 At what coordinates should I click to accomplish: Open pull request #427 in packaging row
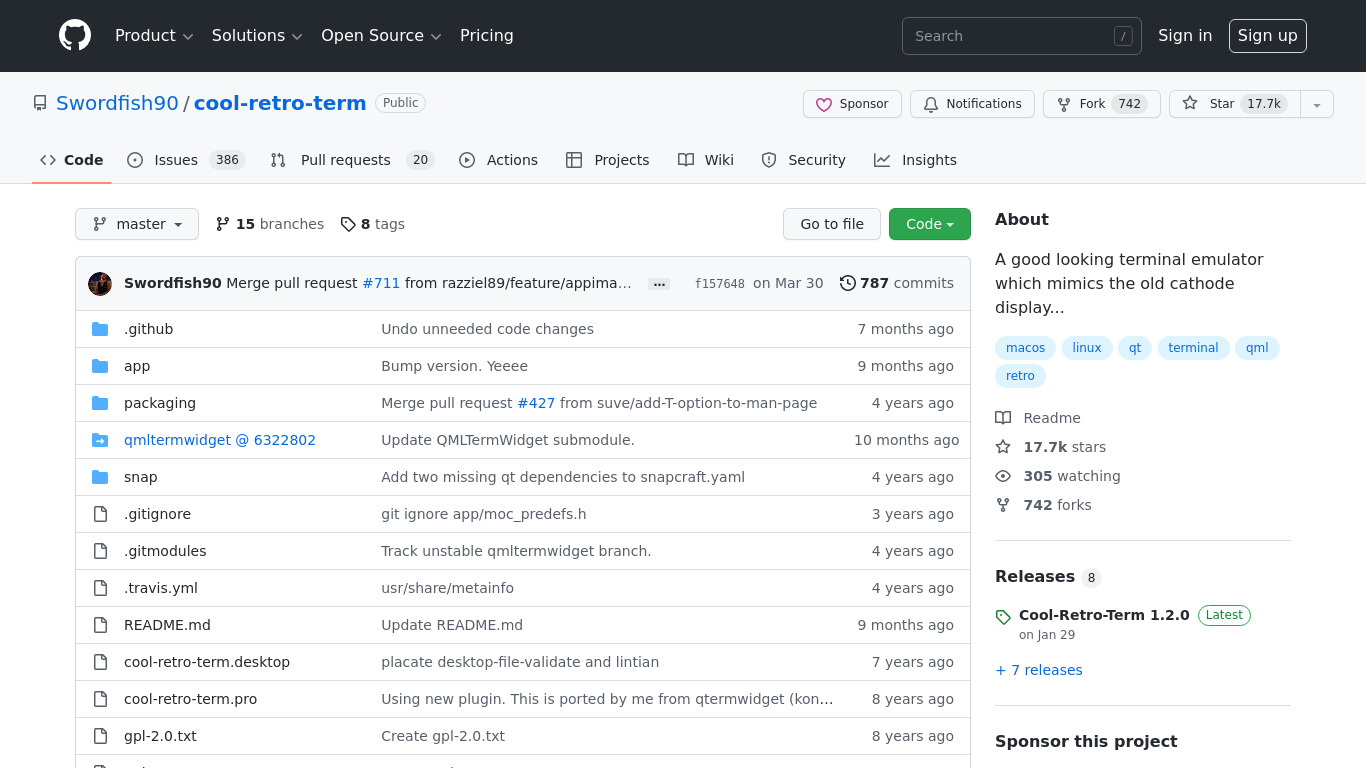point(536,403)
